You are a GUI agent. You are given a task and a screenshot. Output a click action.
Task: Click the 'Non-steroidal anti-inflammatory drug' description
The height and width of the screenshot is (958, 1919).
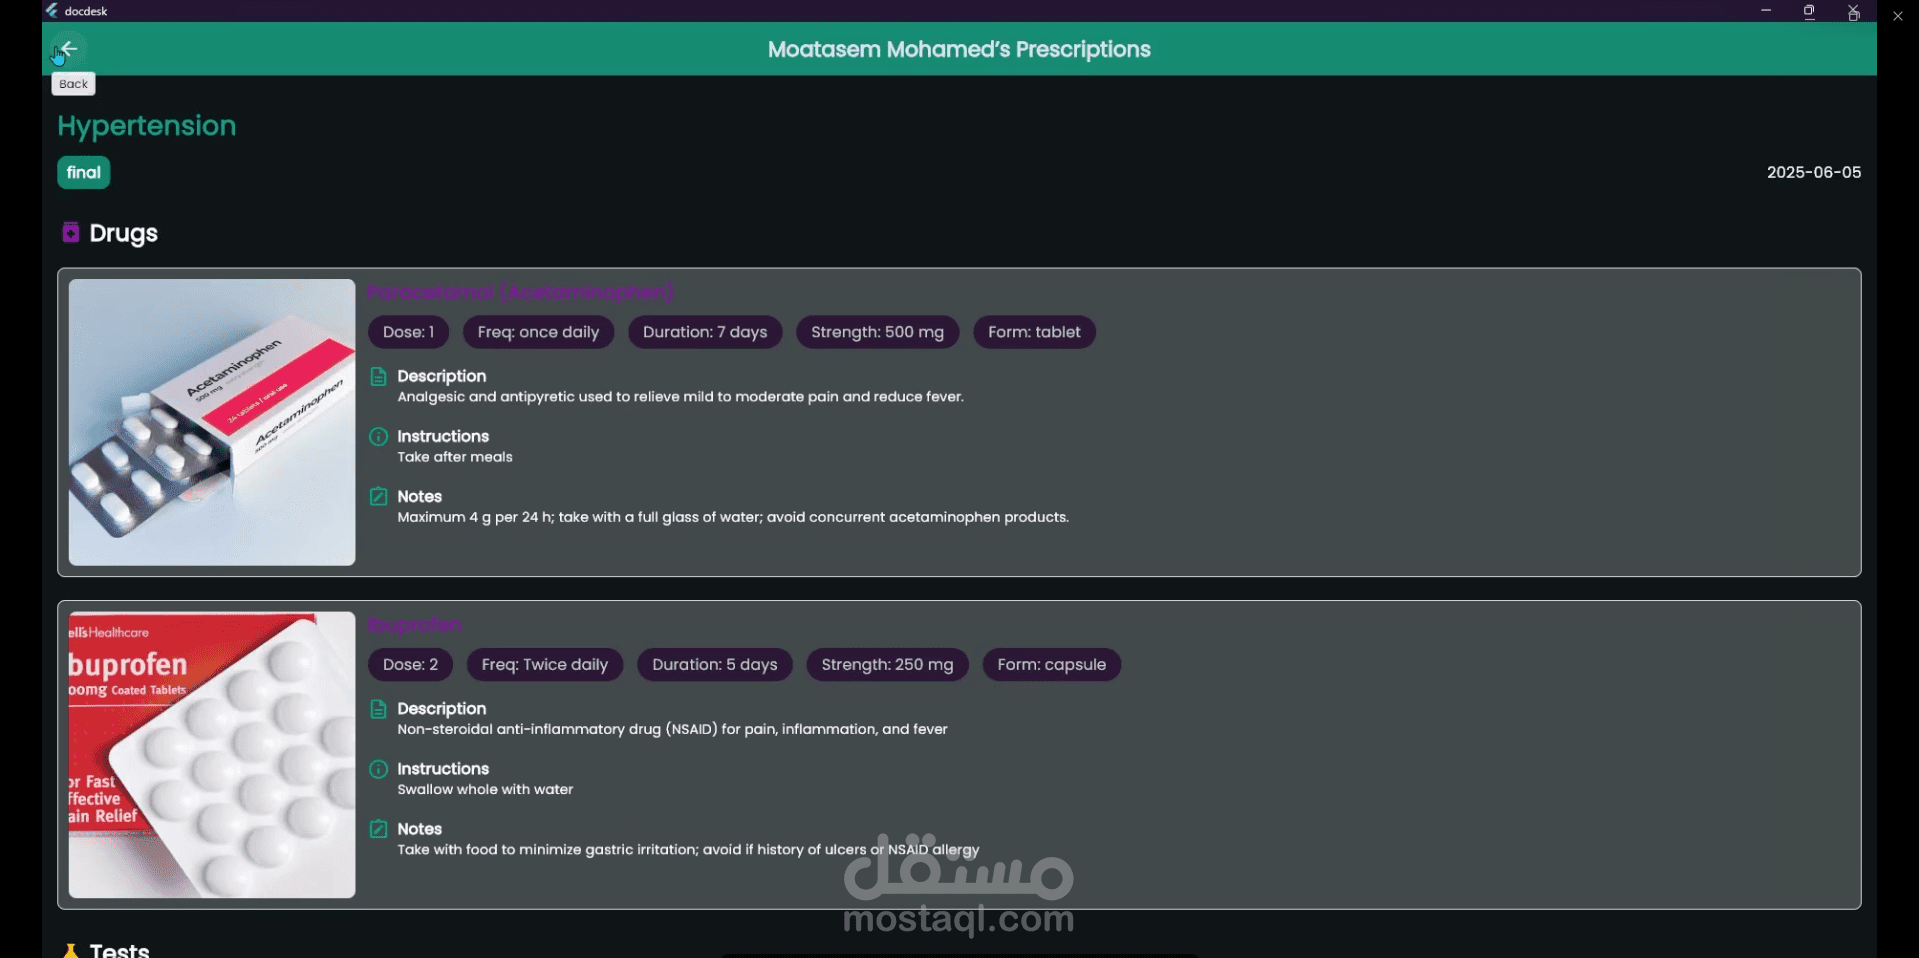coord(672,730)
